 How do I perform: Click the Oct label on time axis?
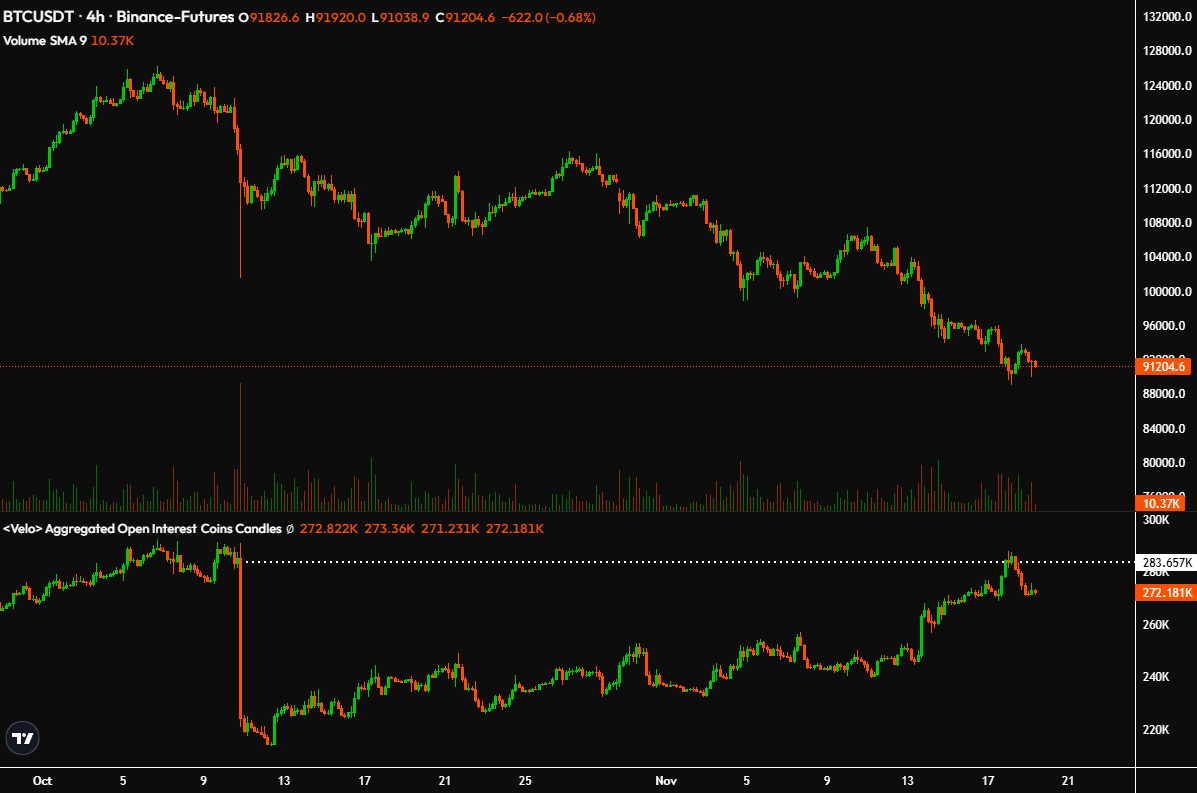[42, 780]
